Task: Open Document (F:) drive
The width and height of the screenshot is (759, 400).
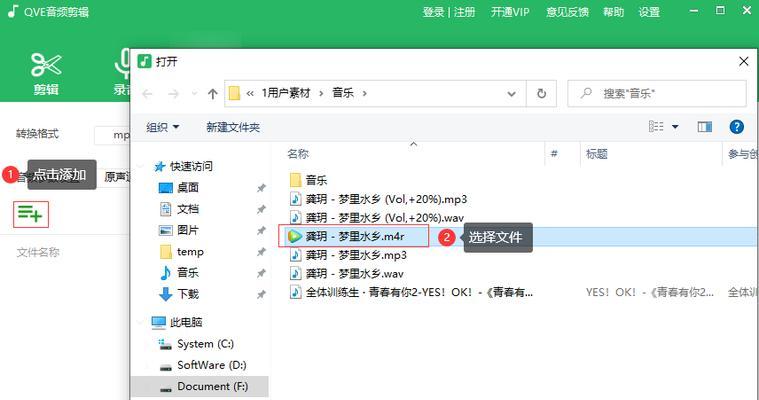Action: coord(199,386)
